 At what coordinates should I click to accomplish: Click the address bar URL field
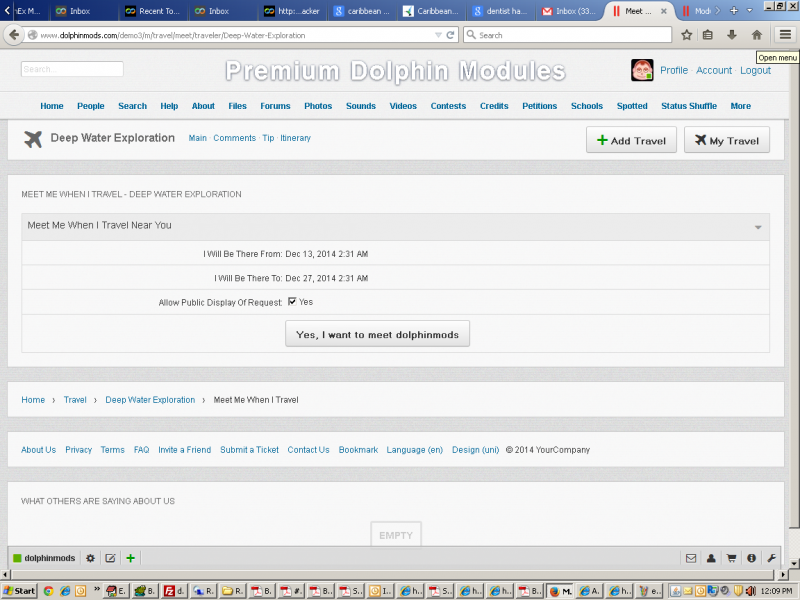235,35
